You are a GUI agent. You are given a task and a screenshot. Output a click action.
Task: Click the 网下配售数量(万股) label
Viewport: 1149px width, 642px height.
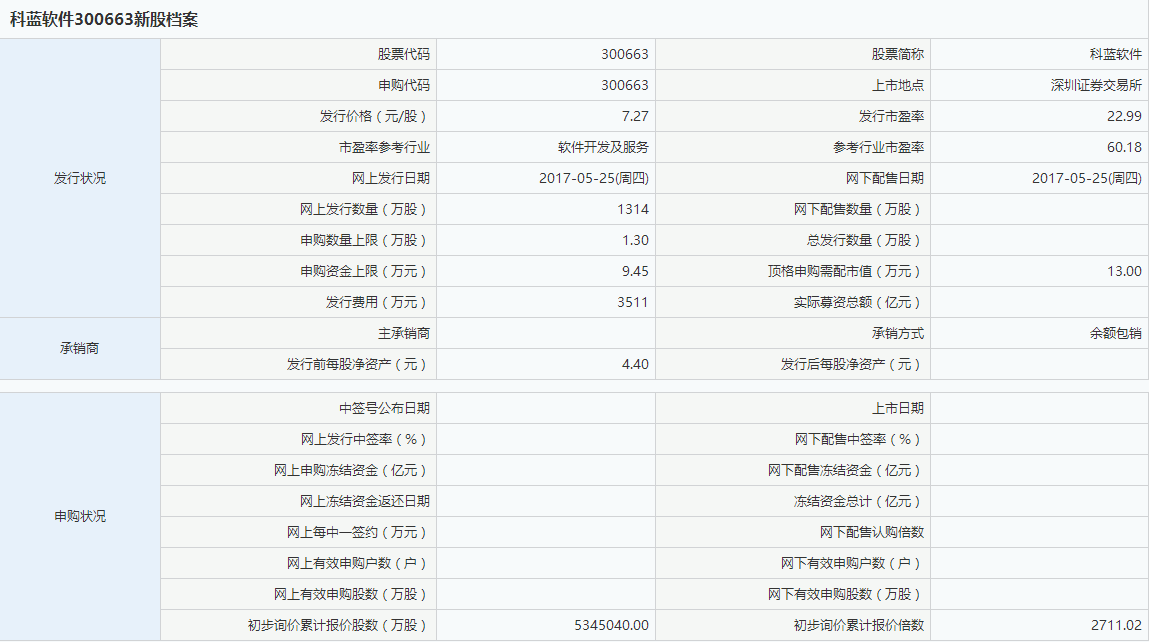859,209
